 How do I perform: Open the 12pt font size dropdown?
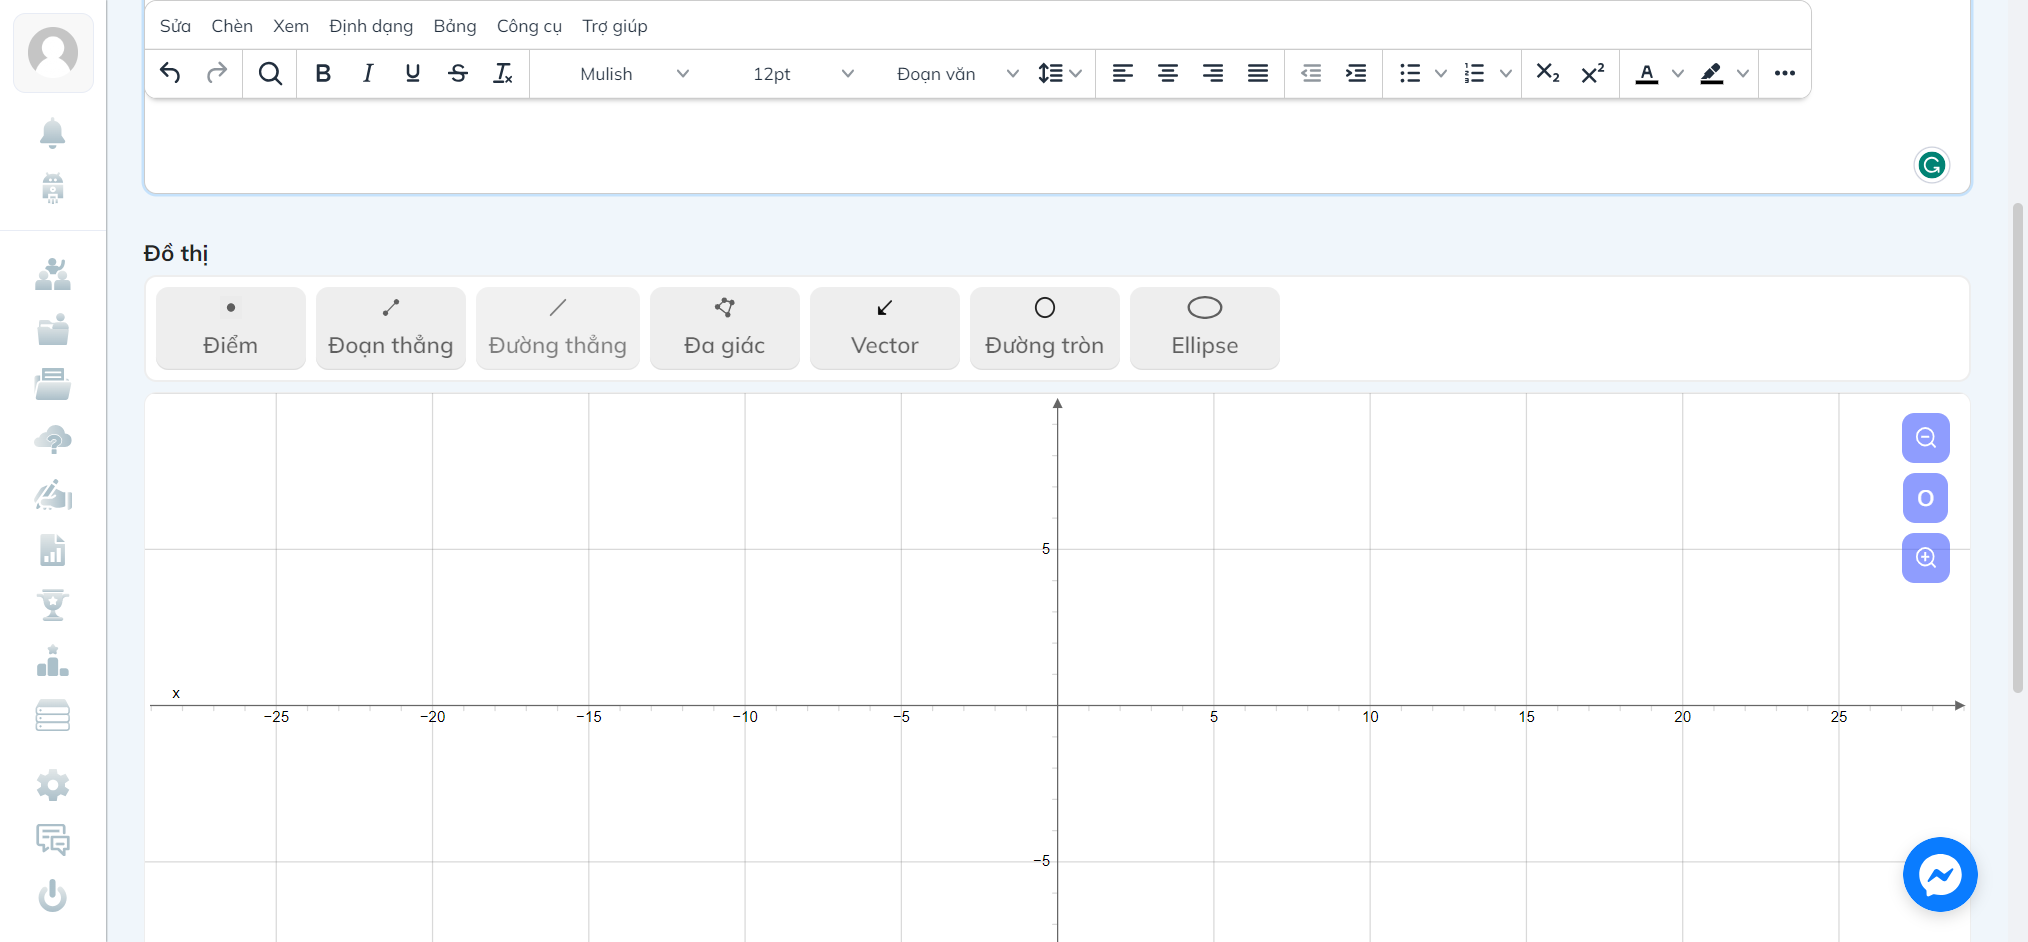point(802,74)
